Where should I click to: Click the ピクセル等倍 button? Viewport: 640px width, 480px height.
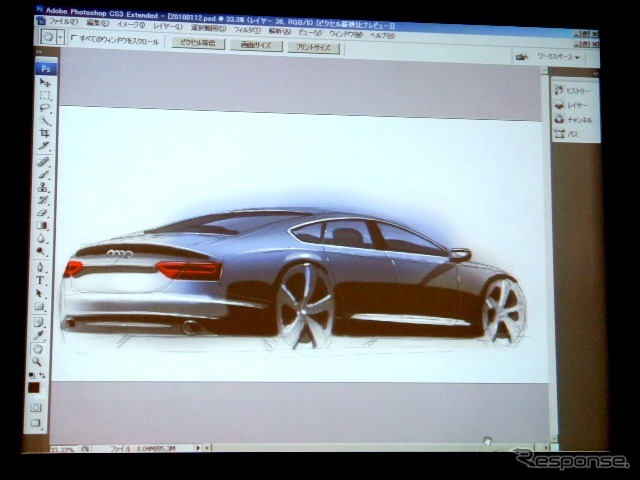point(198,42)
